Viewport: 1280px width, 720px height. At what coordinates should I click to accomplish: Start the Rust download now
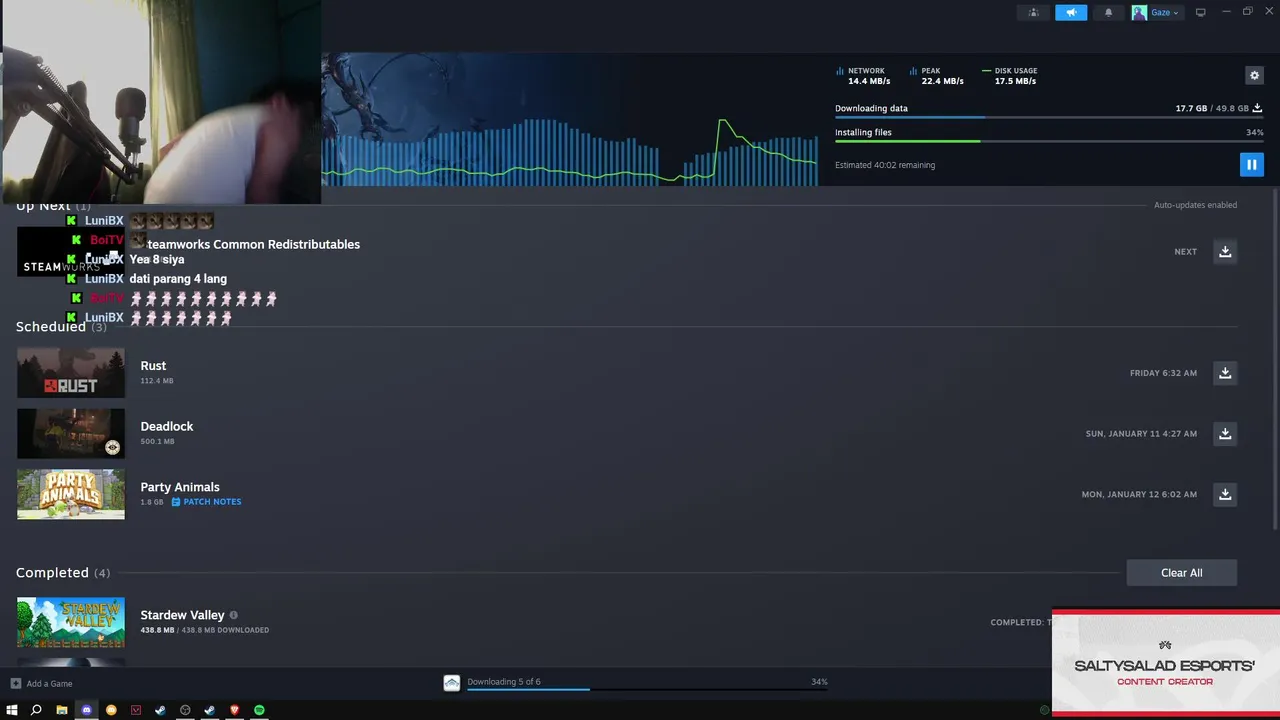pos(1225,373)
